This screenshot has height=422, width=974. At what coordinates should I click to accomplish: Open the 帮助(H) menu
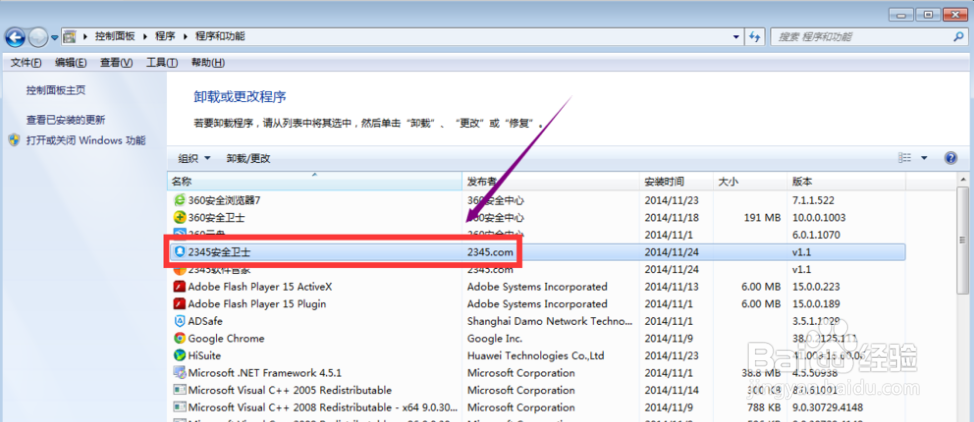coord(208,63)
